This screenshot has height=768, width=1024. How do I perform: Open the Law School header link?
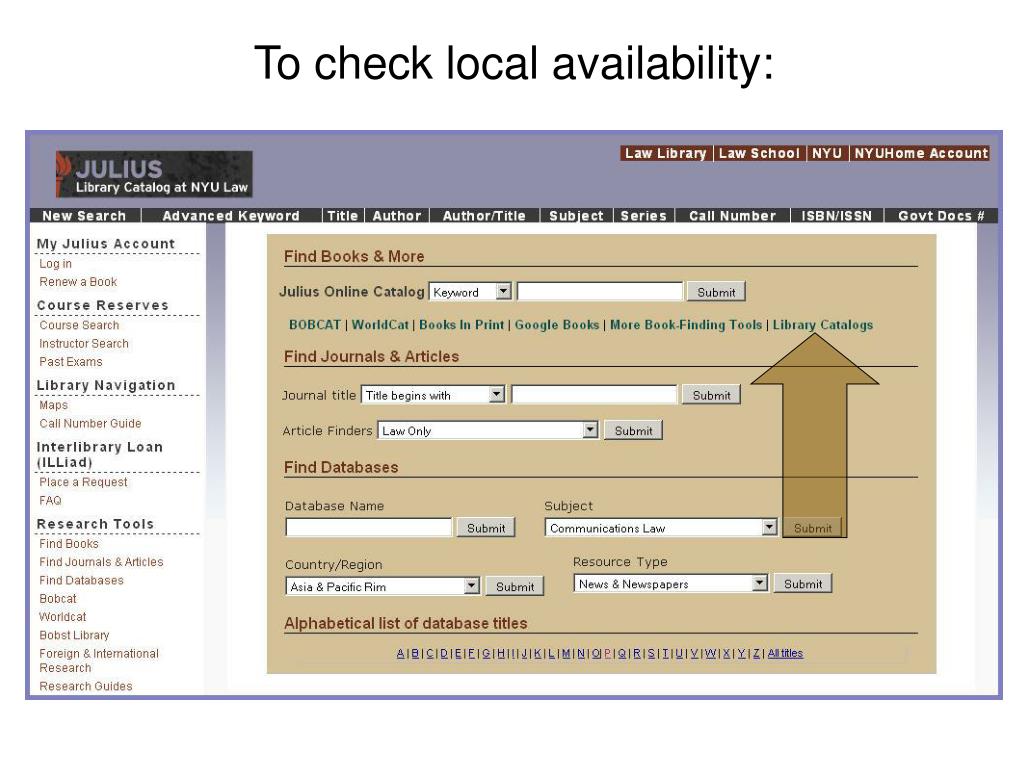pyautogui.click(x=759, y=153)
